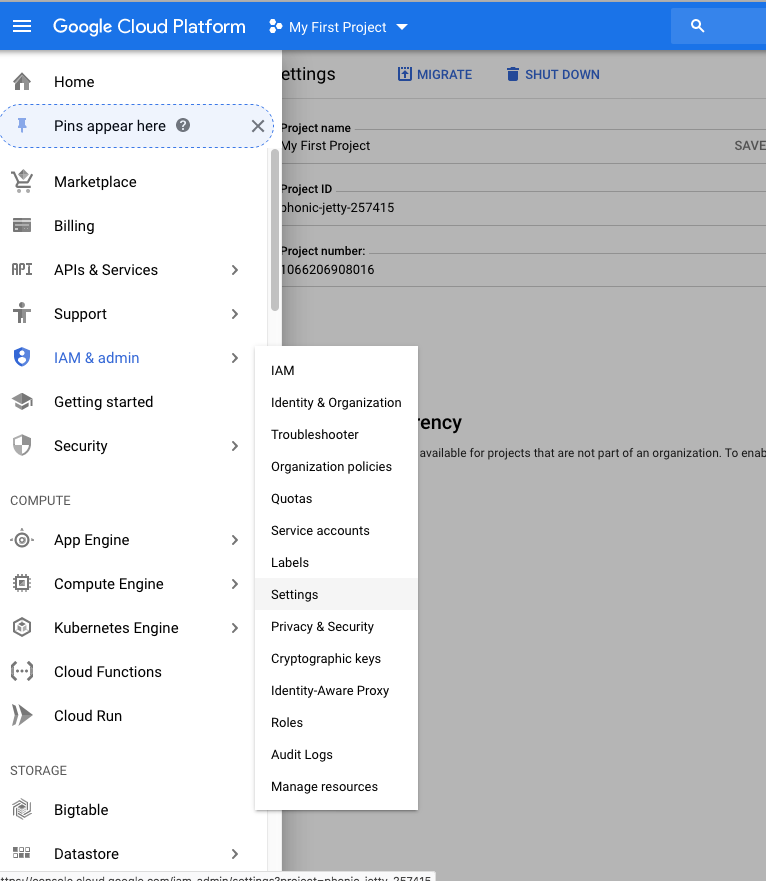Click the API icon for APIs & Services
The height and width of the screenshot is (881, 766).
coord(22,269)
